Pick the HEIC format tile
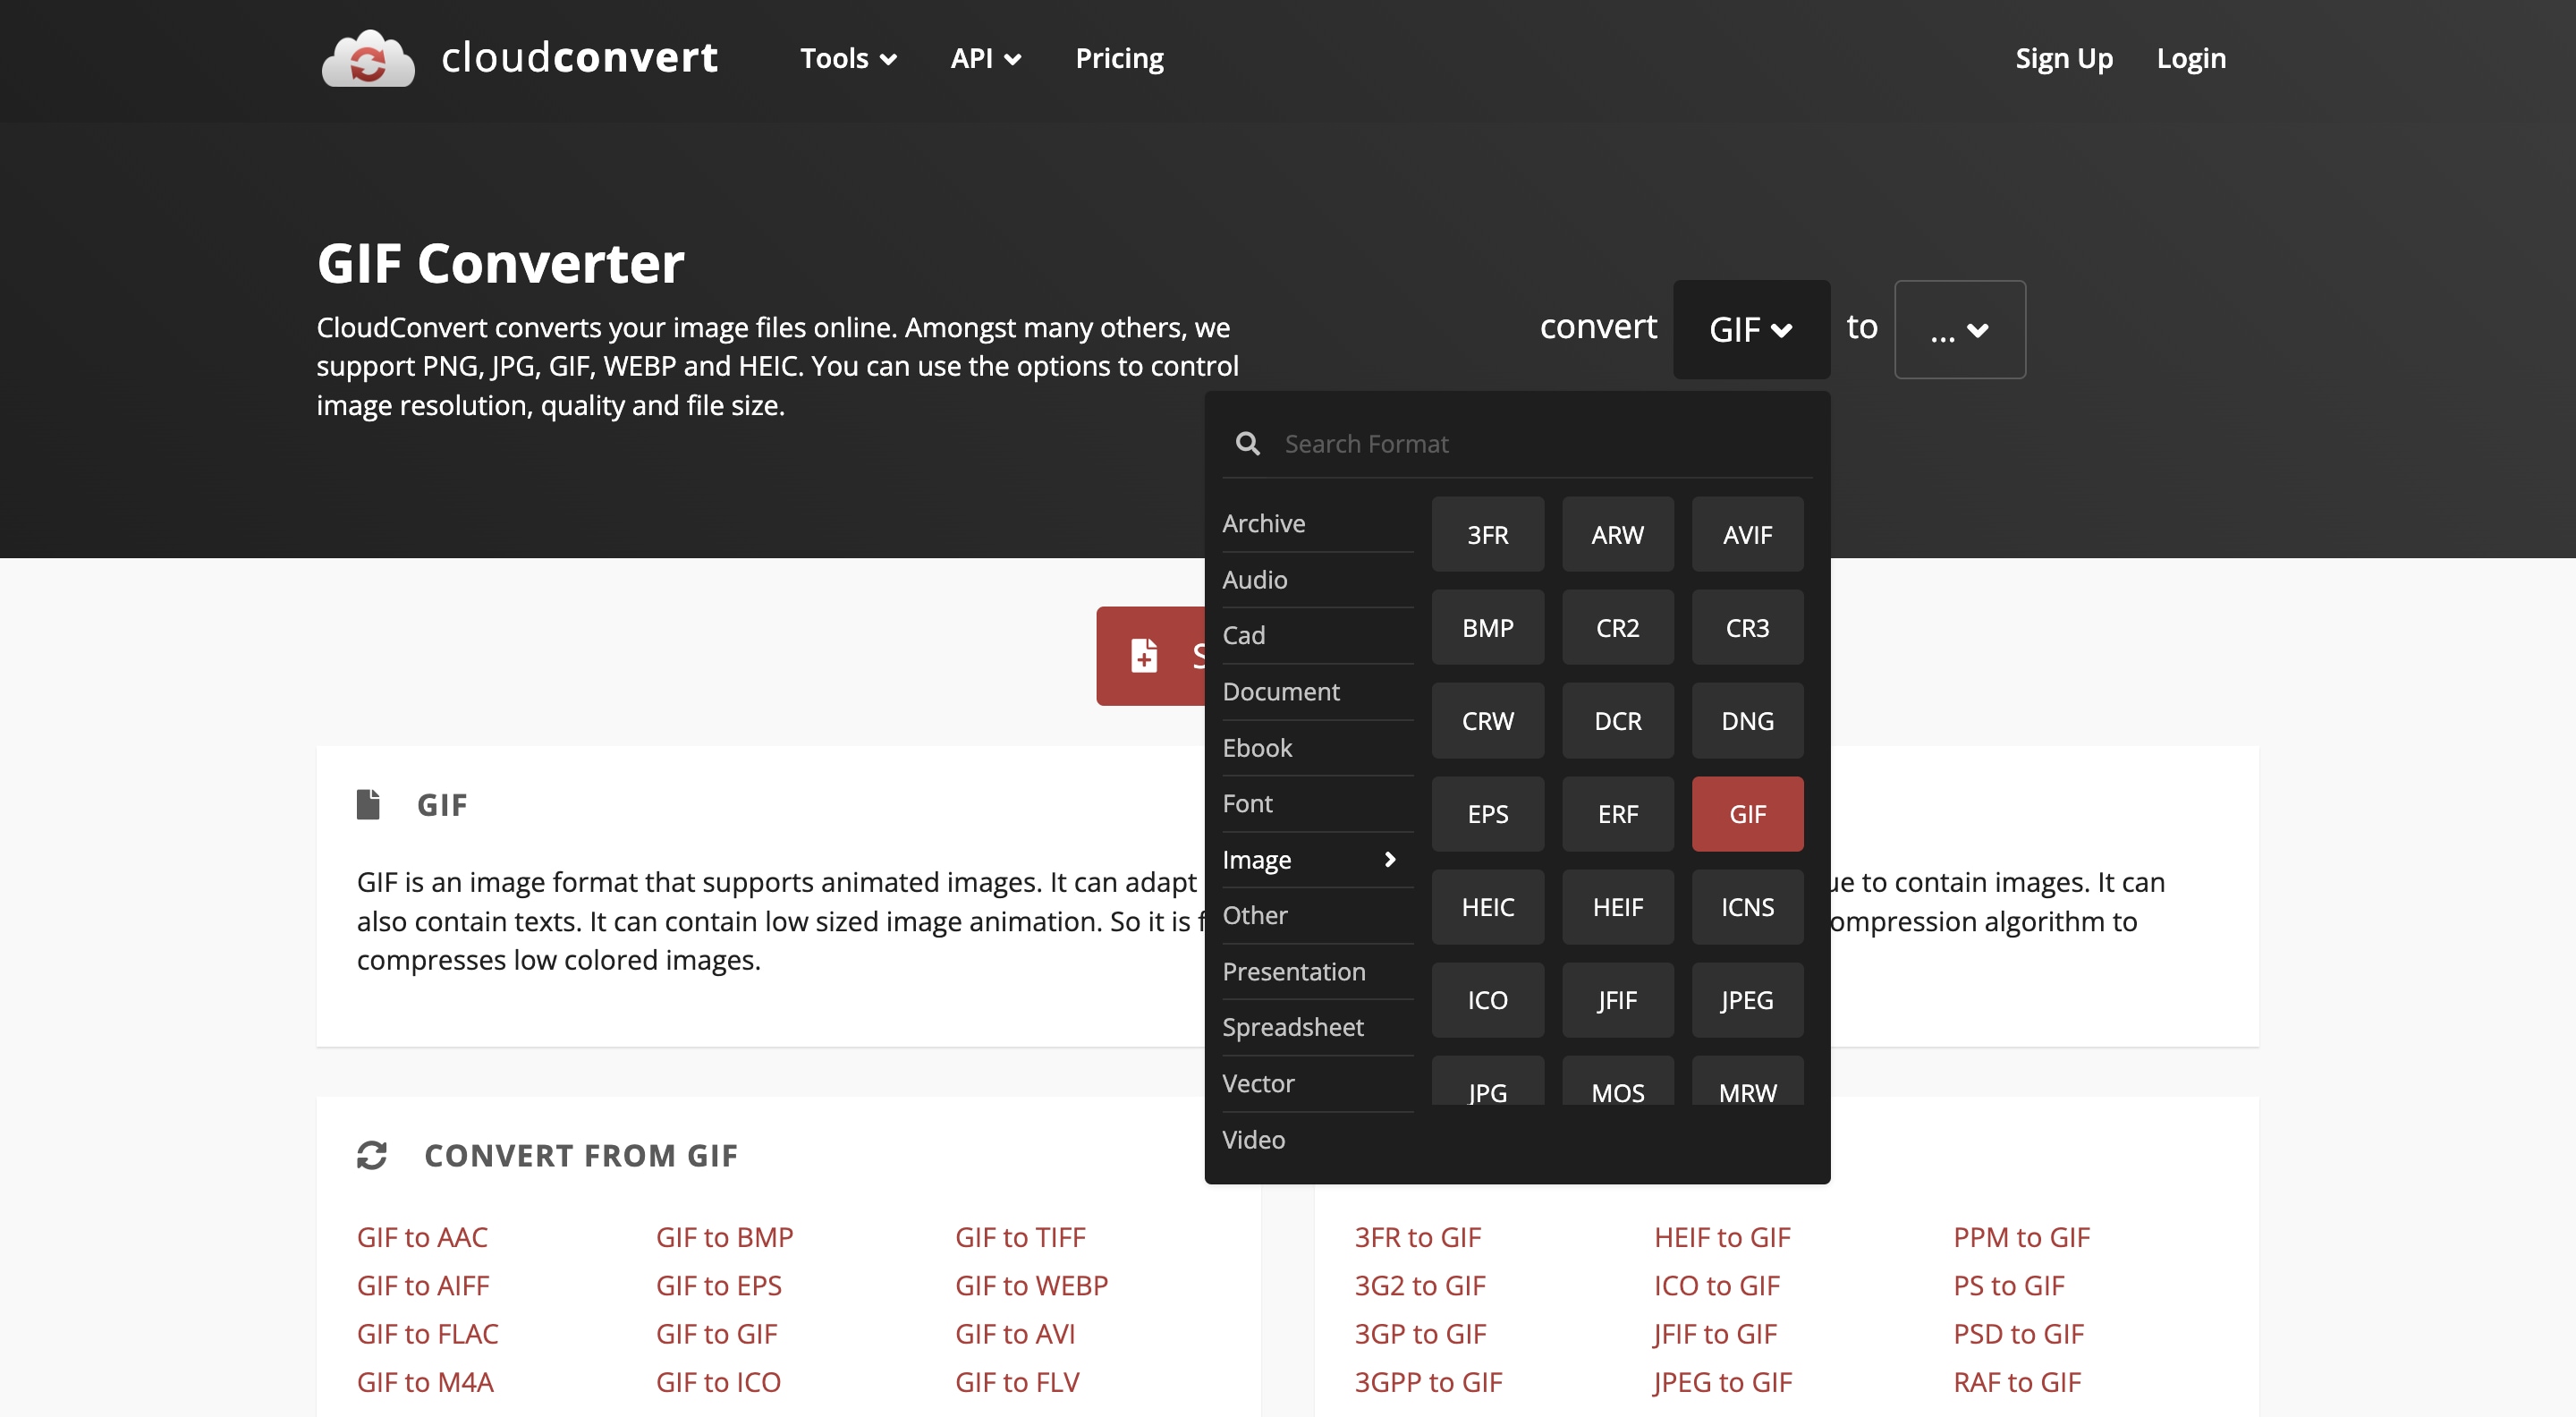The width and height of the screenshot is (2576, 1417). click(1487, 907)
